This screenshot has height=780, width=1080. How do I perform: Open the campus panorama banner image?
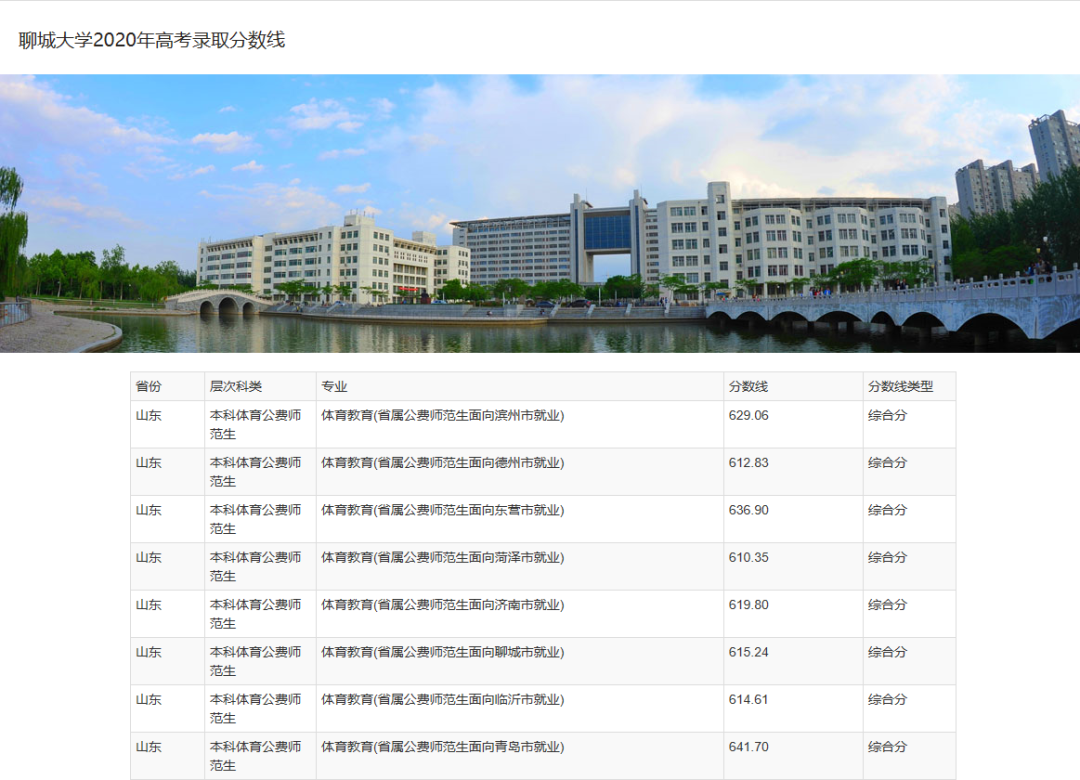pyautogui.click(x=540, y=214)
